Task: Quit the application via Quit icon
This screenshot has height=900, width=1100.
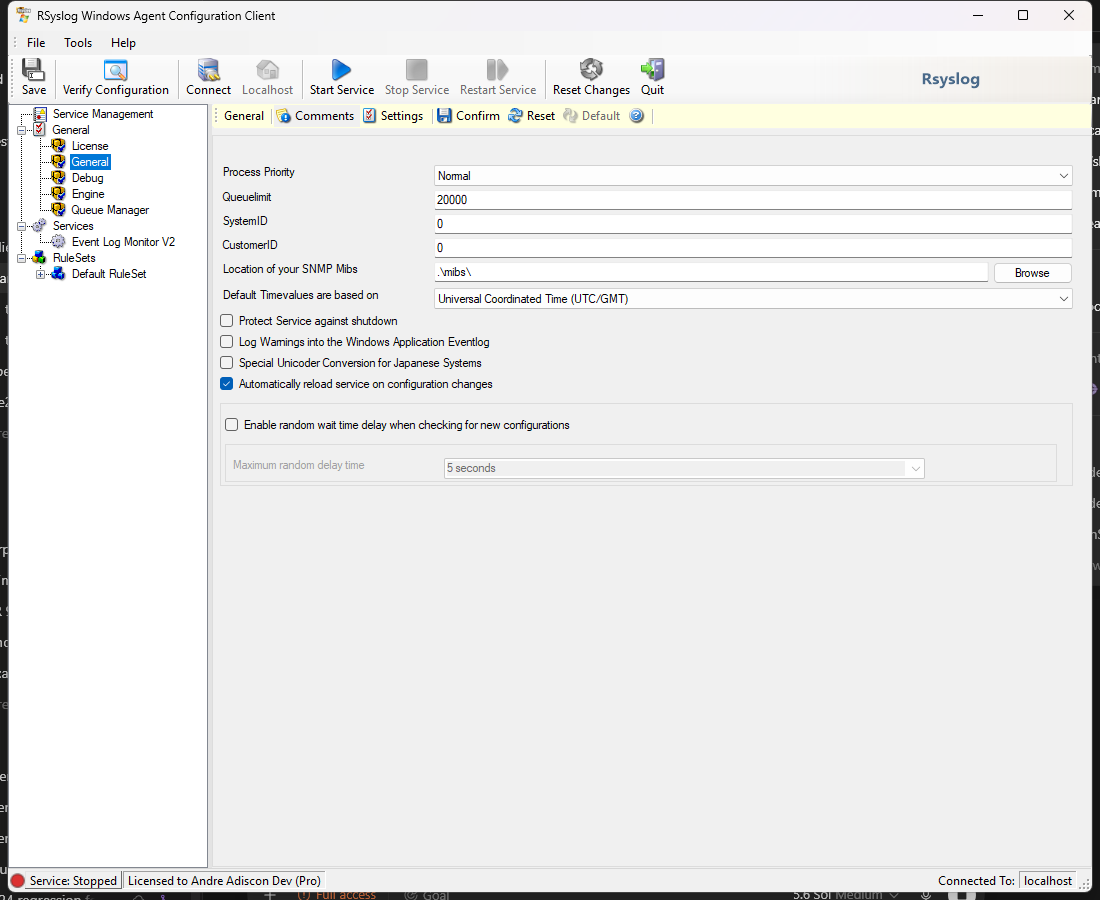Action: 652,70
